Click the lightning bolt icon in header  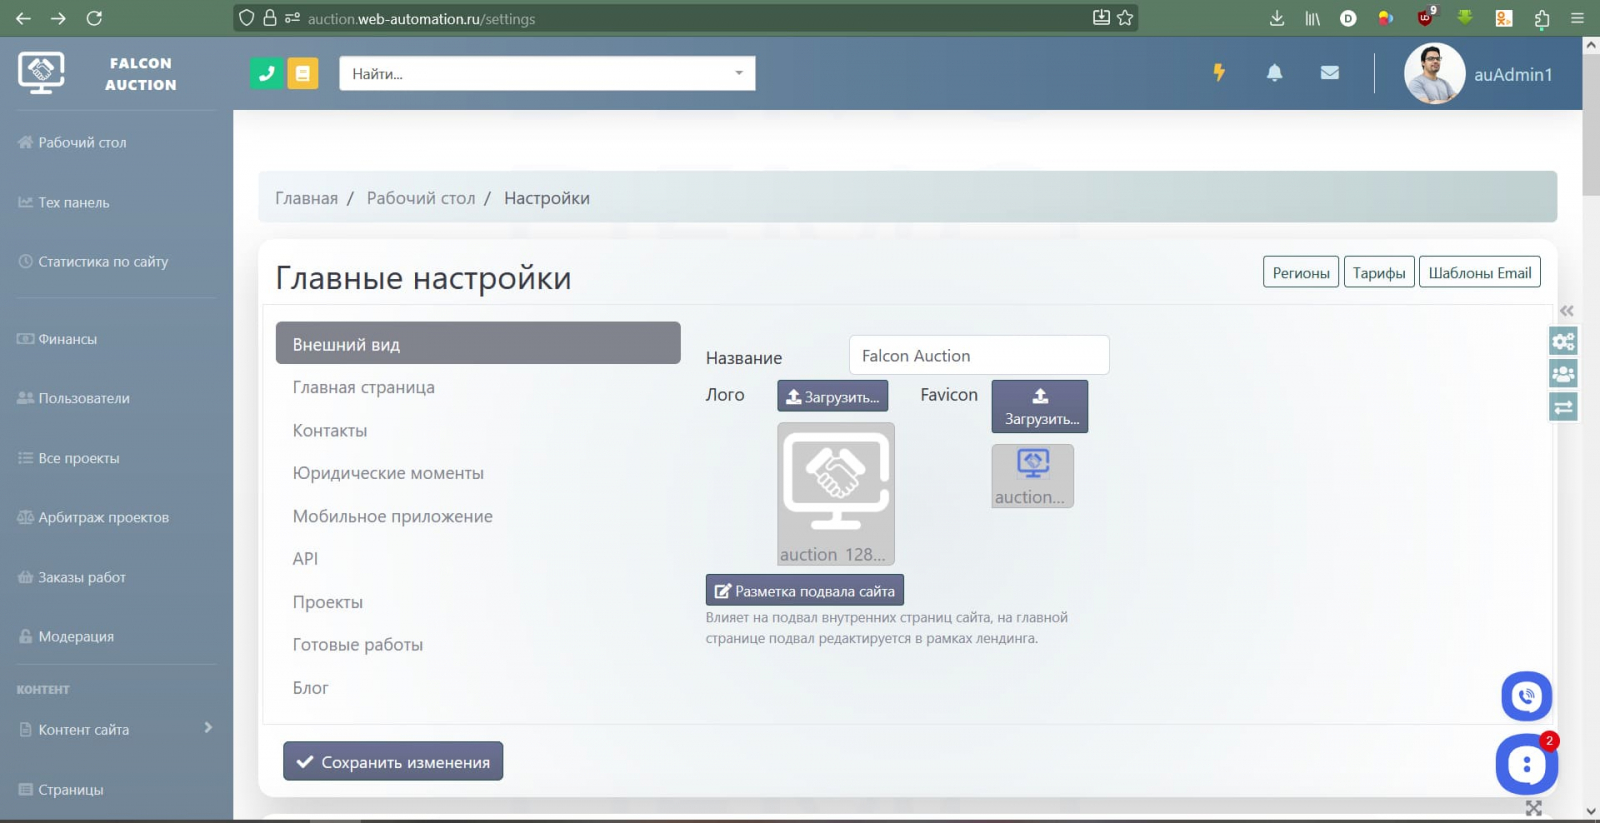(1219, 72)
